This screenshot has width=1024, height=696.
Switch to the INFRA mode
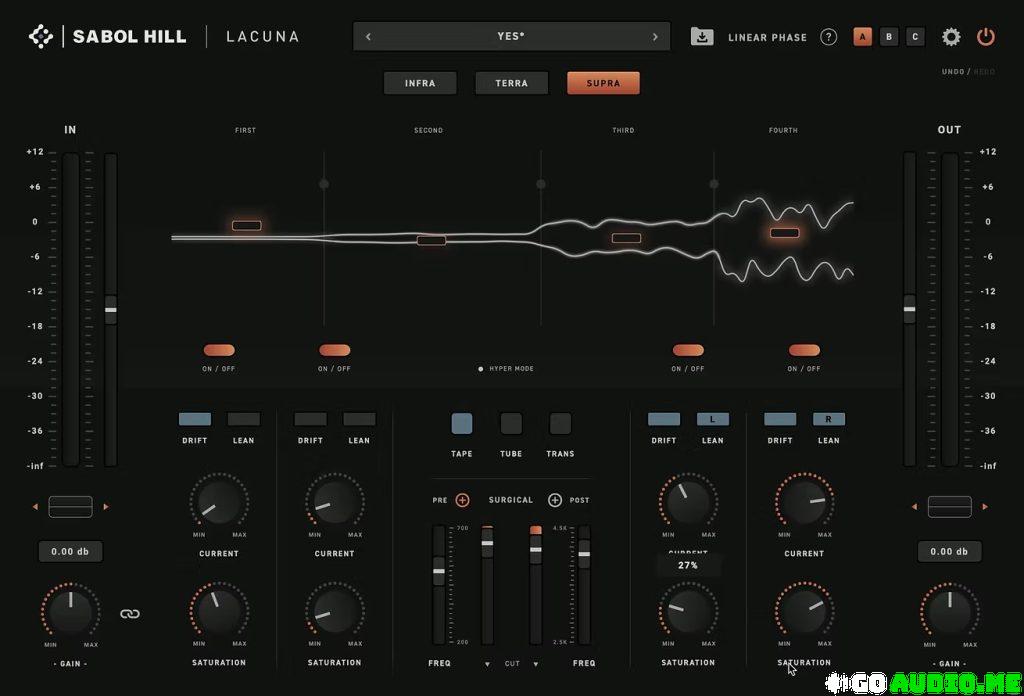[420, 83]
